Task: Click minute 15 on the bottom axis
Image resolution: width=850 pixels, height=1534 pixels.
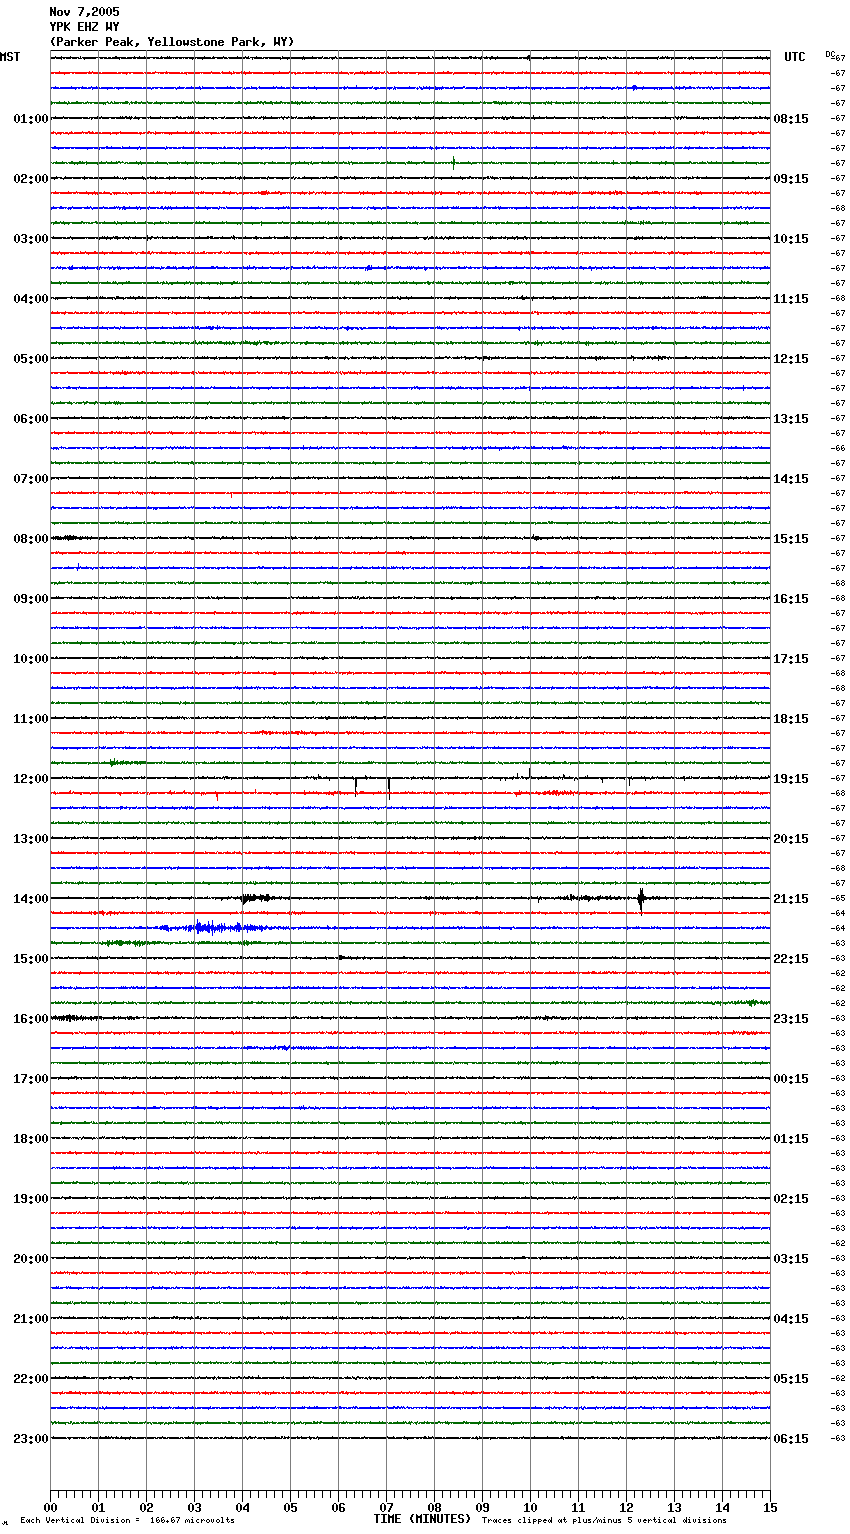Action: [x=770, y=1508]
